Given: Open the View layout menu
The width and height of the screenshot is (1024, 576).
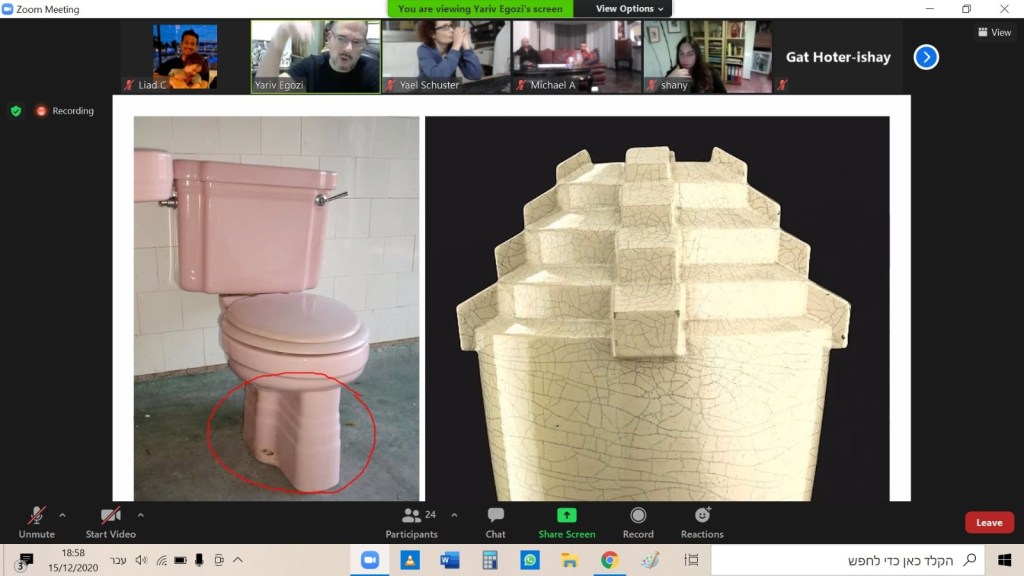Looking at the screenshot, I should 994,32.
